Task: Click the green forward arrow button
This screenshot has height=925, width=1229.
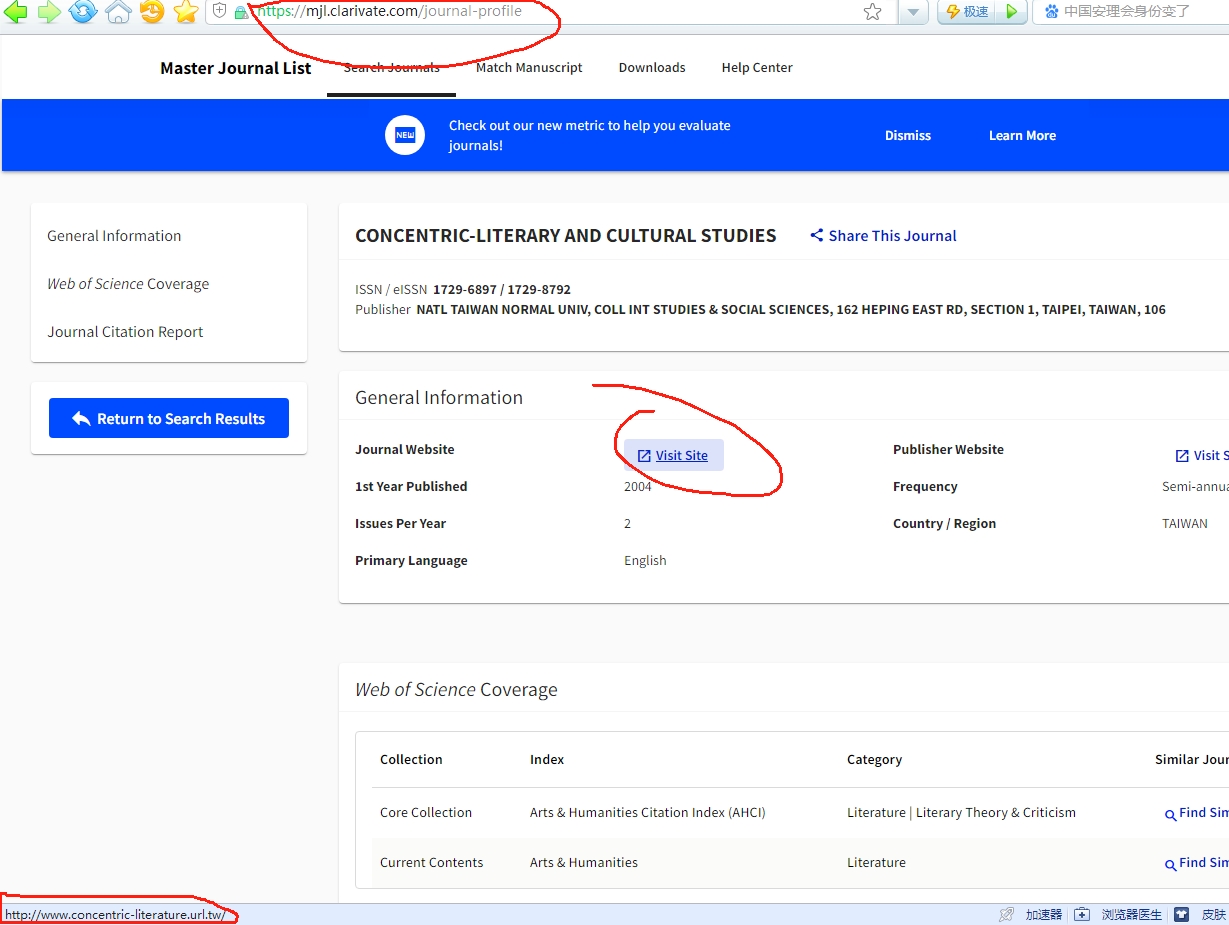Action: [x=49, y=12]
